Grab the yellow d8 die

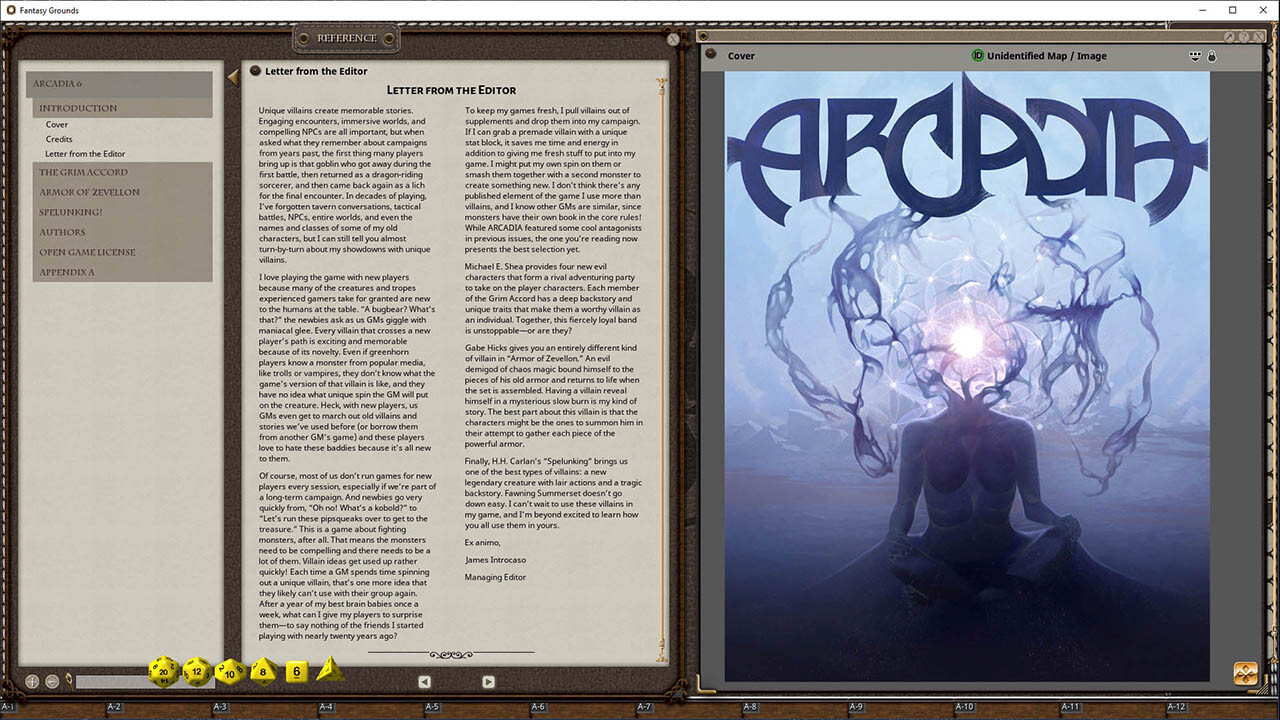[264, 671]
